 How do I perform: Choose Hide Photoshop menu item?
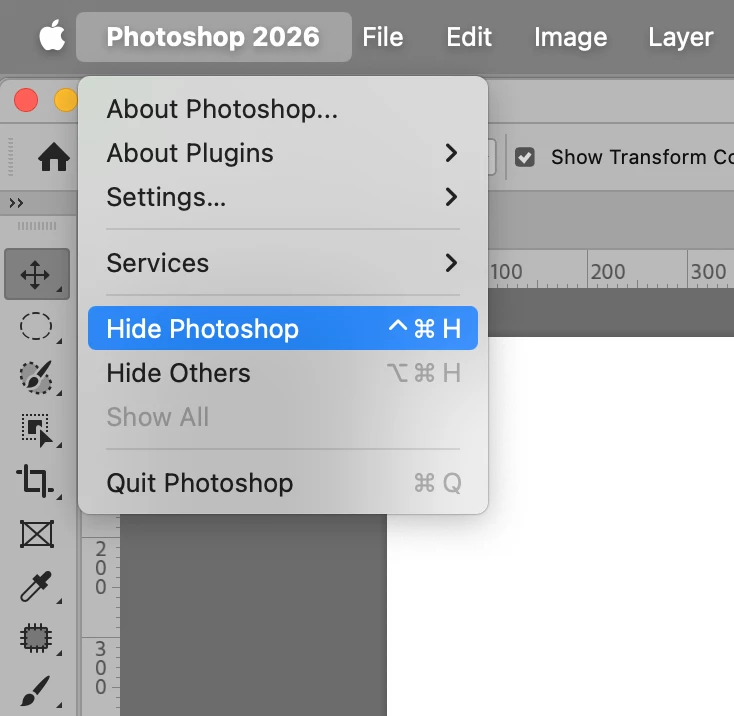click(283, 328)
